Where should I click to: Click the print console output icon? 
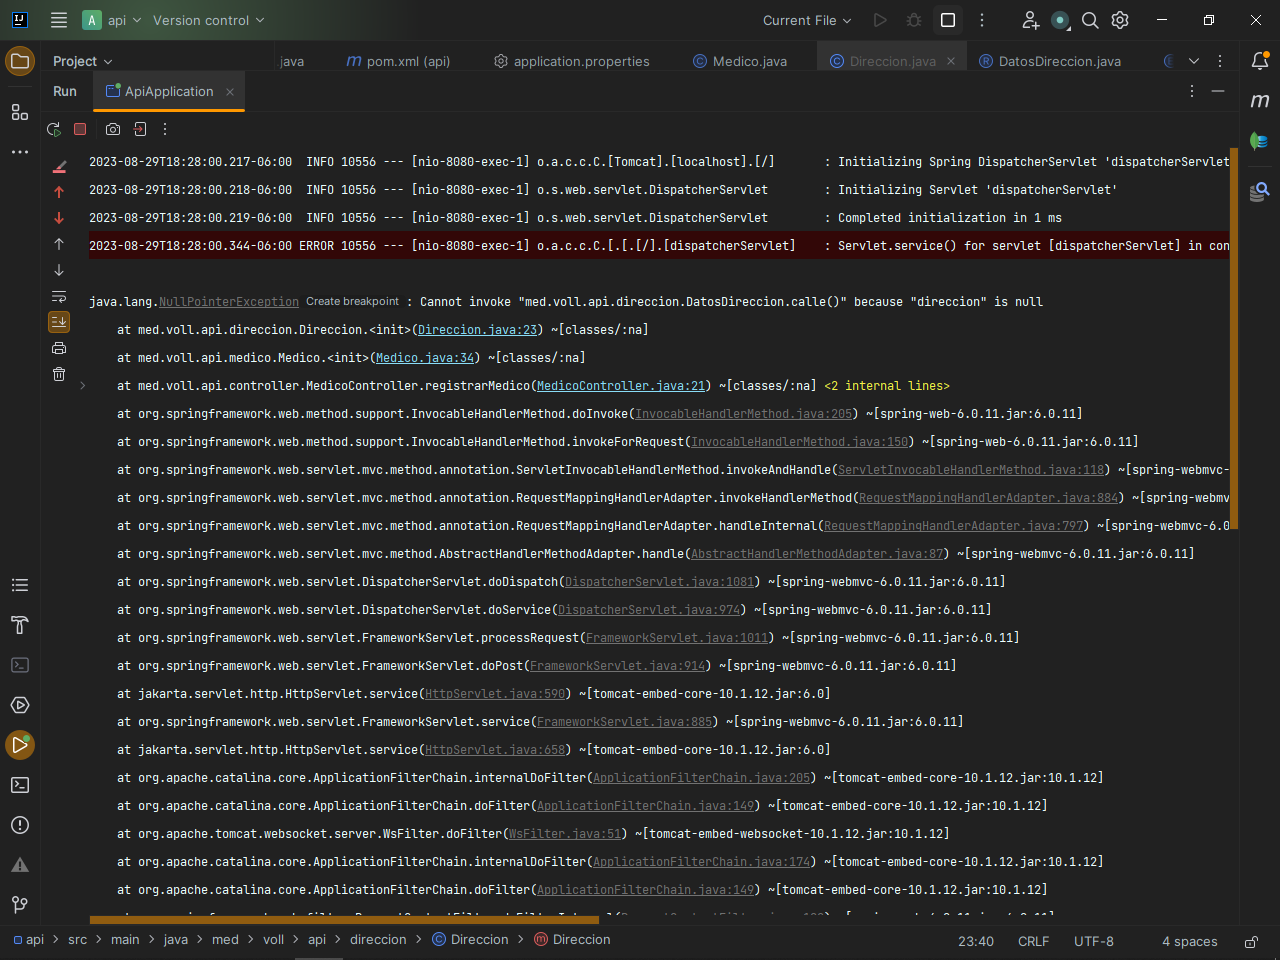tap(59, 348)
